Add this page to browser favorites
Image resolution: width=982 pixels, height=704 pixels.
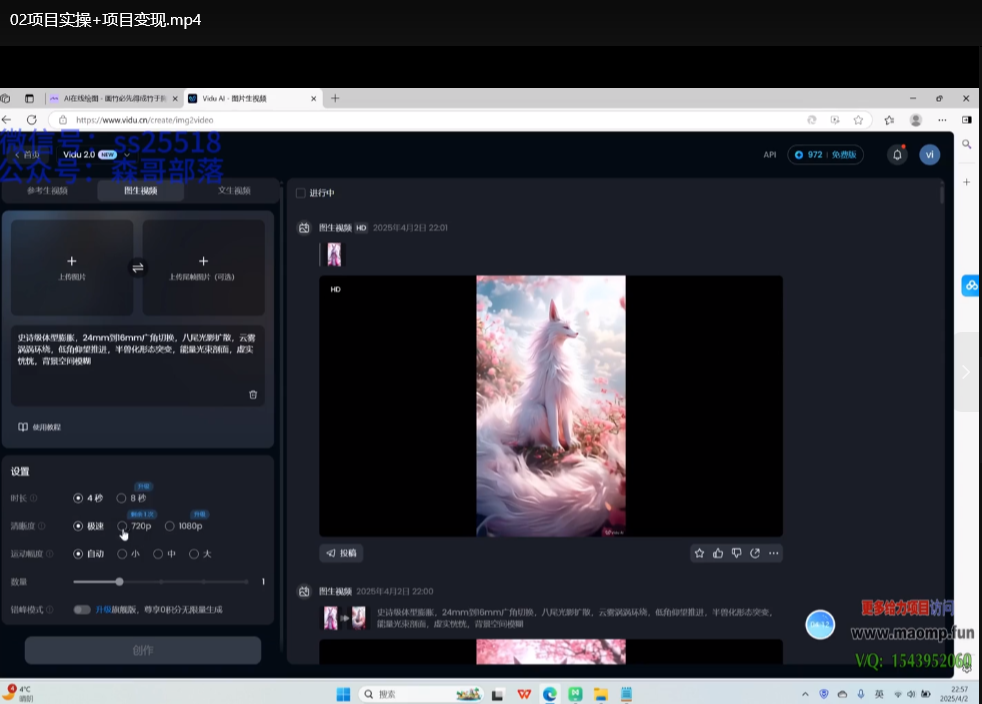pyautogui.click(x=858, y=120)
